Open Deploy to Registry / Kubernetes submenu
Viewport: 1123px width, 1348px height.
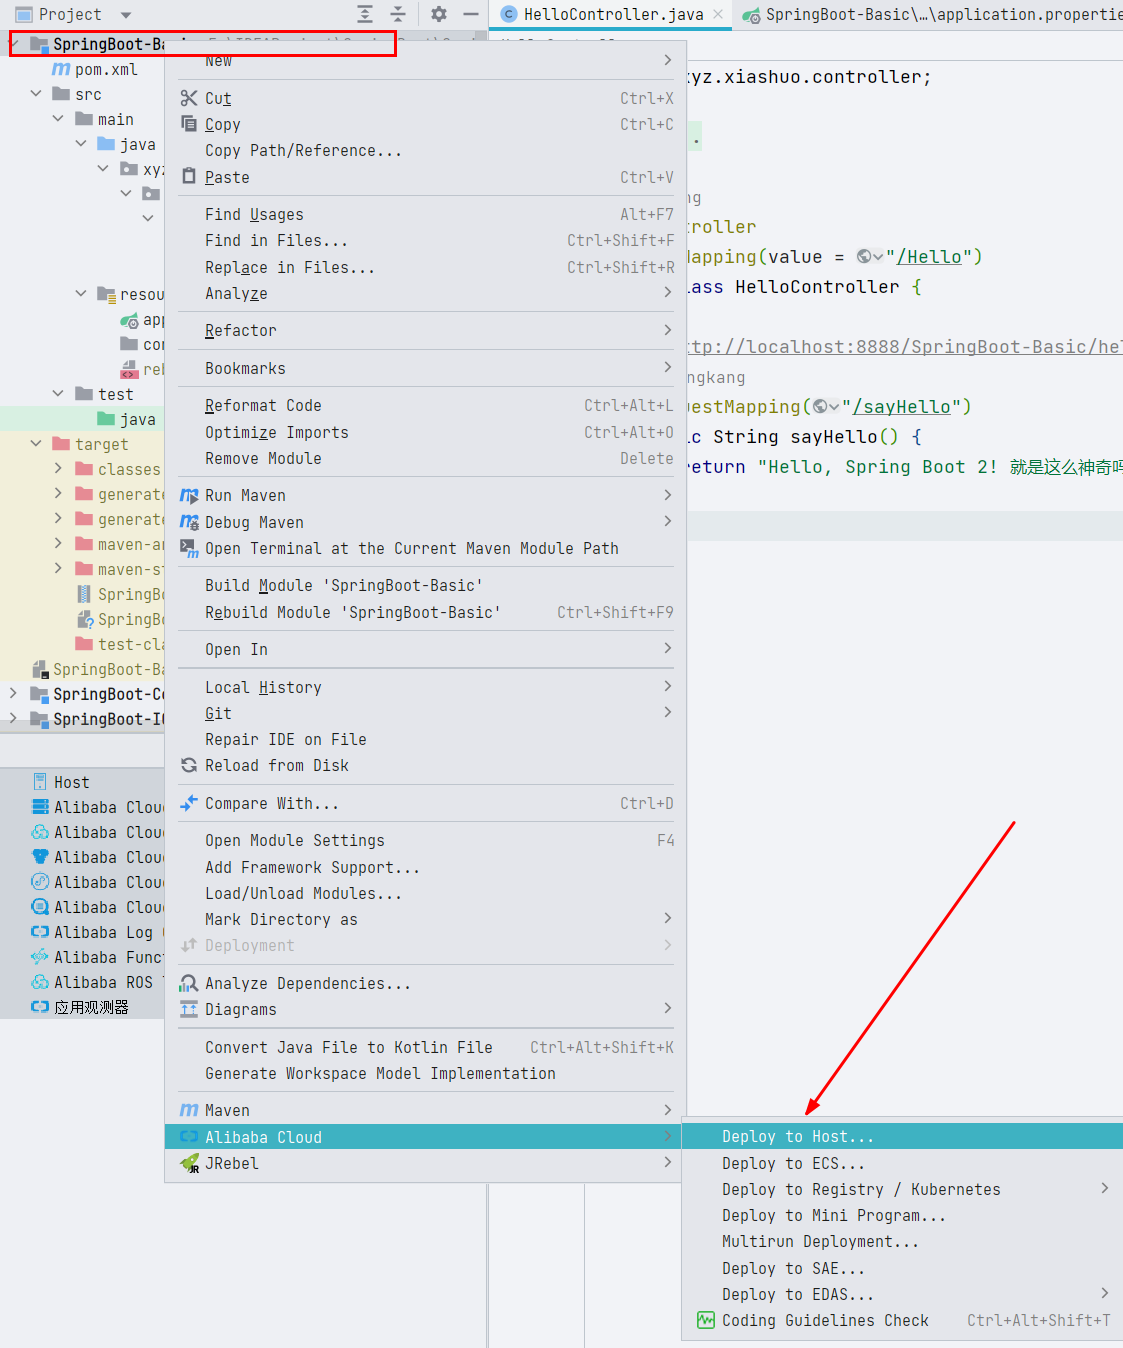click(903, 1189)
